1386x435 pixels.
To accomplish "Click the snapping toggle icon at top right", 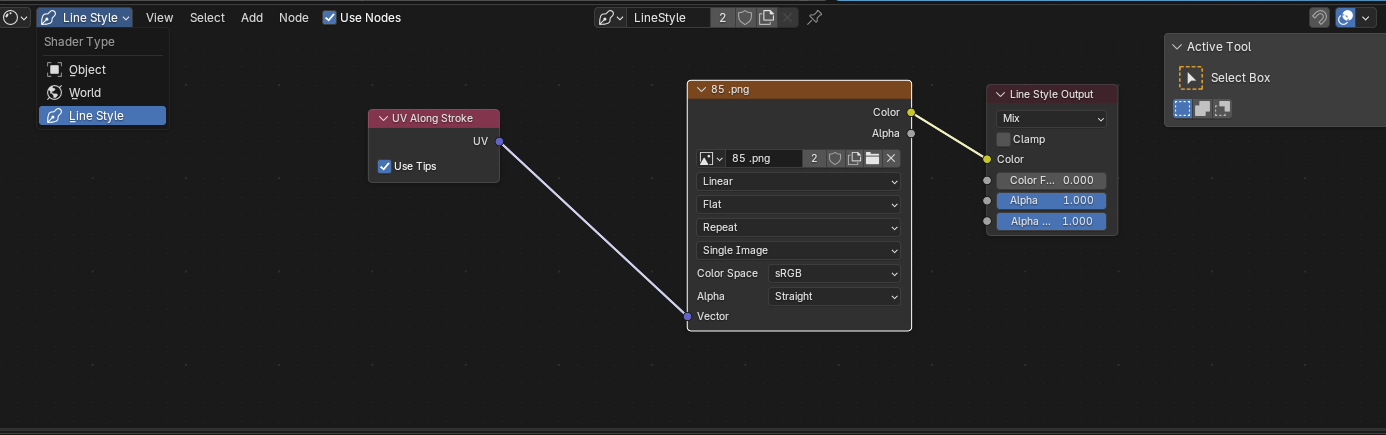I will (x=1320, y=17).
